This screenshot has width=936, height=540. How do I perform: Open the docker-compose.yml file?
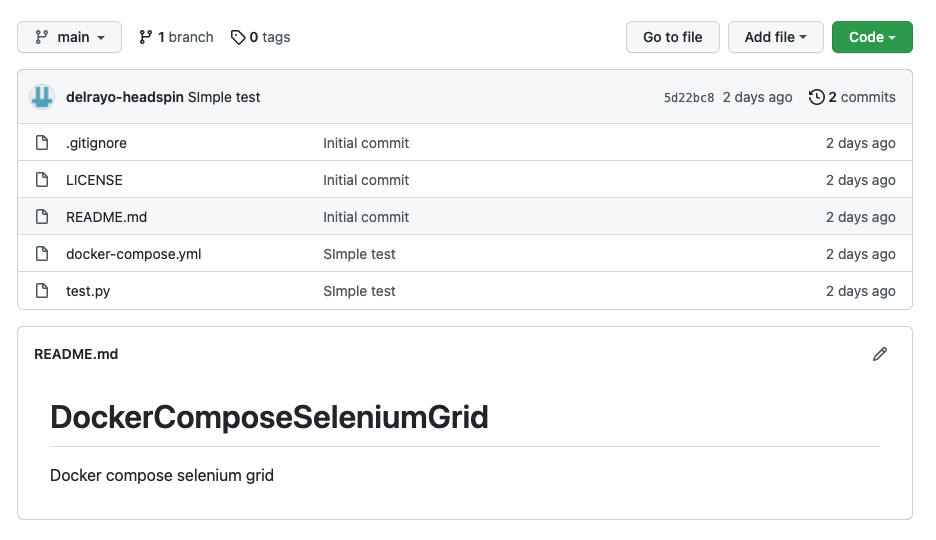[x=133, y=254]
